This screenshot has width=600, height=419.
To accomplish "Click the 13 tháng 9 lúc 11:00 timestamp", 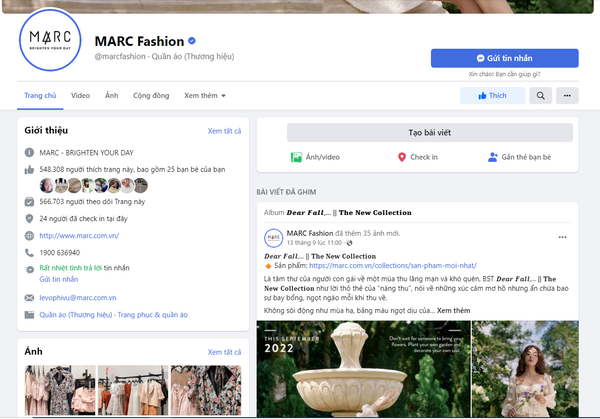I will point(314,243).
